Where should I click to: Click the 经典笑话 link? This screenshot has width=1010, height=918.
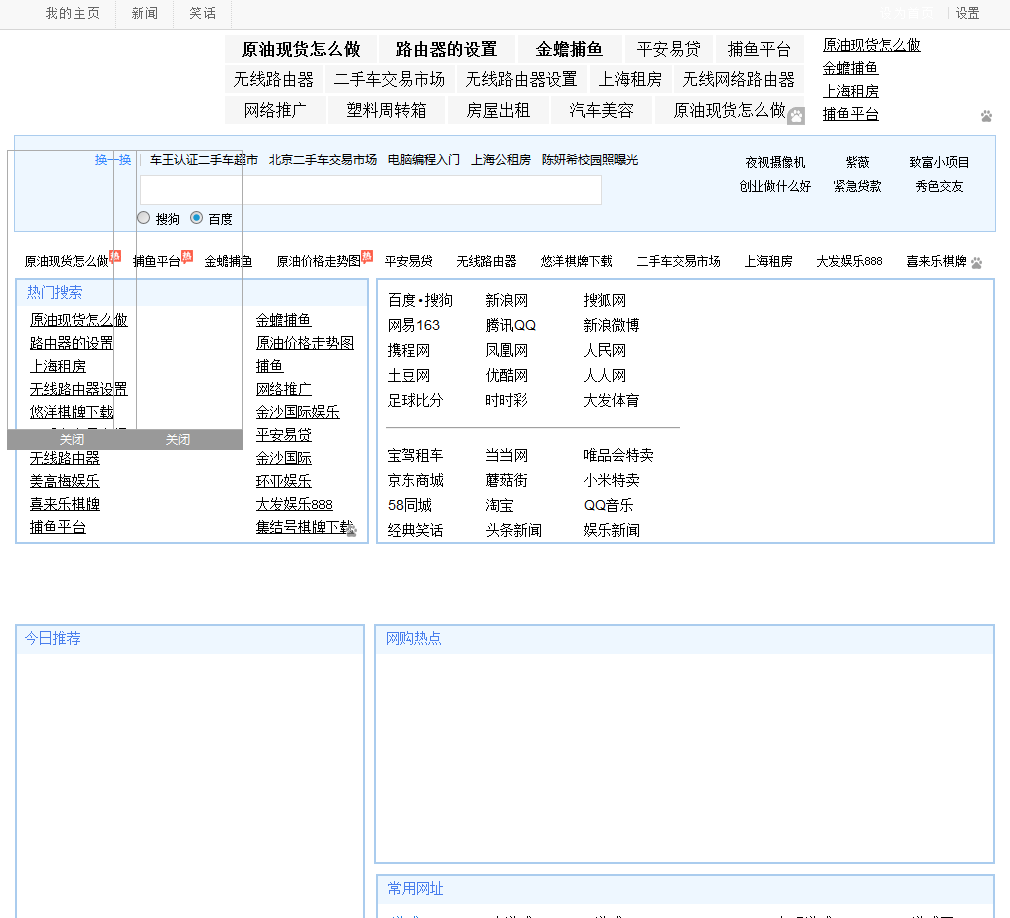415,531
